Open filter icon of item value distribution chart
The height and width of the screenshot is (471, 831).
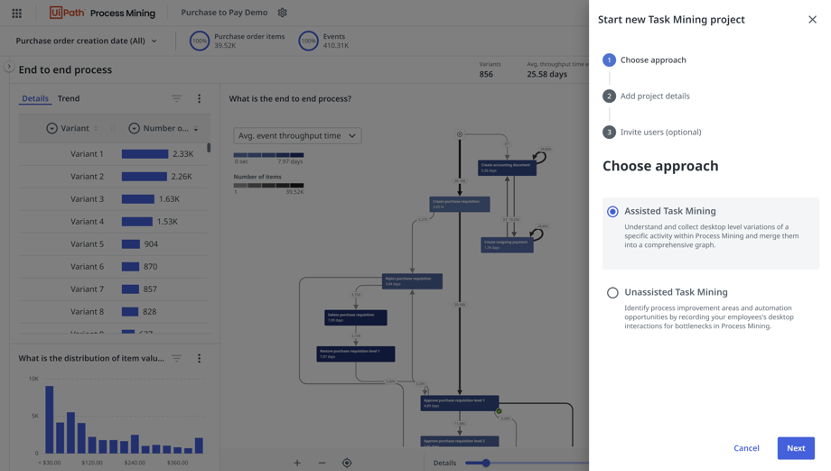176,359
